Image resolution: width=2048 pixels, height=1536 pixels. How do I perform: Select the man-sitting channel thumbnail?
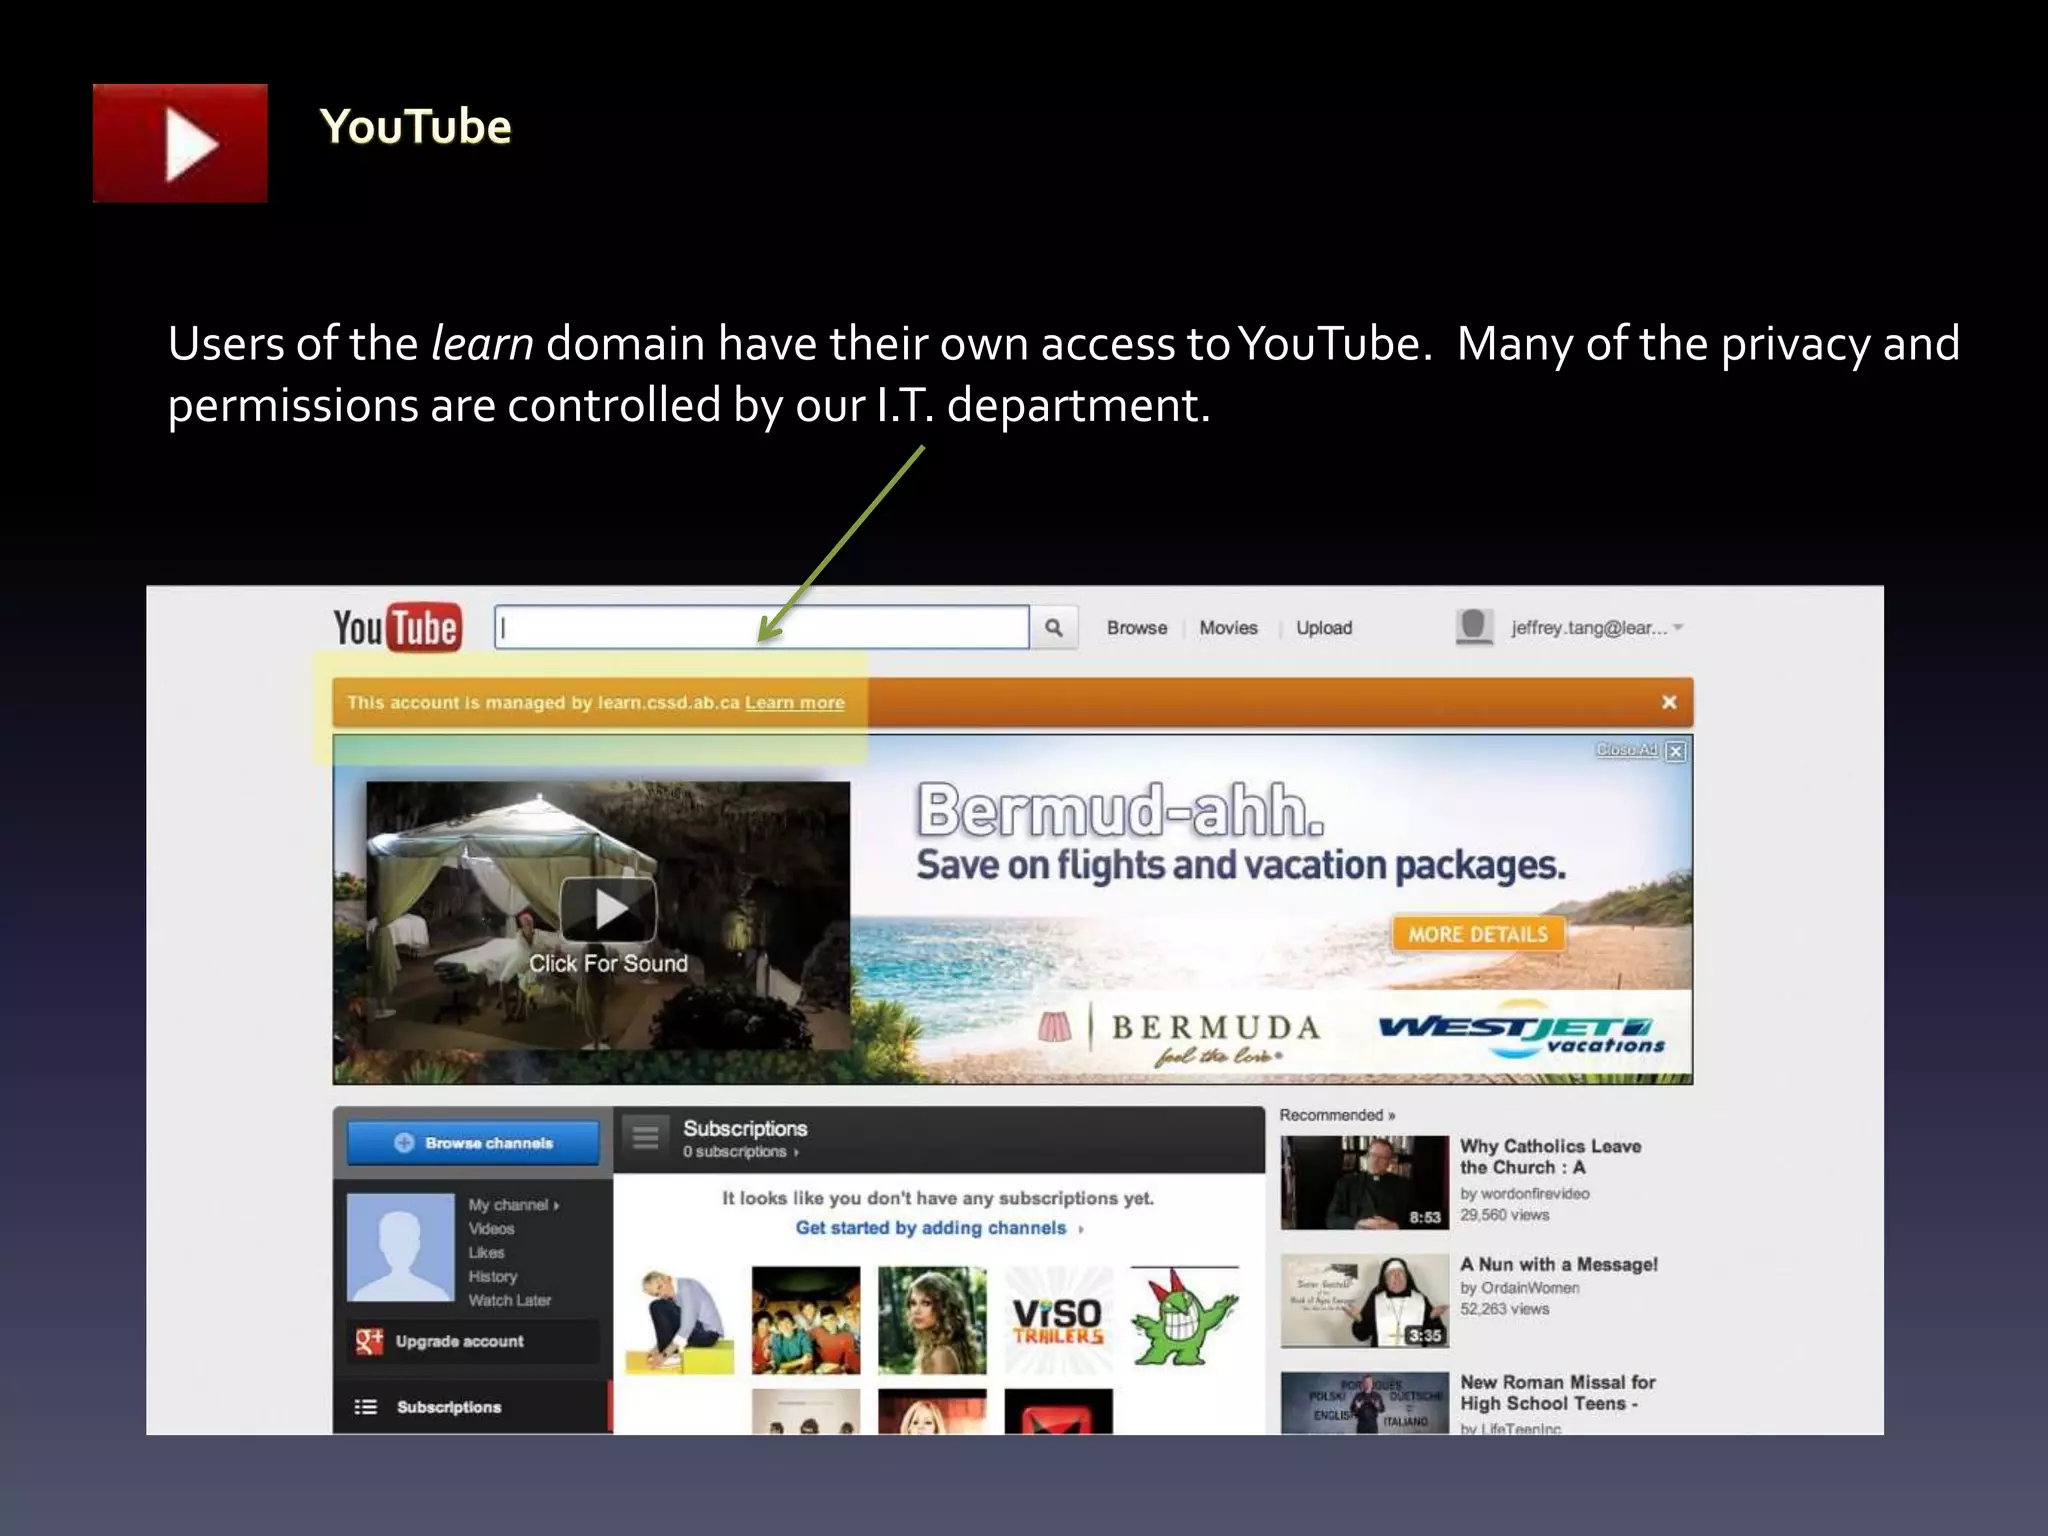coord(680,1320)
